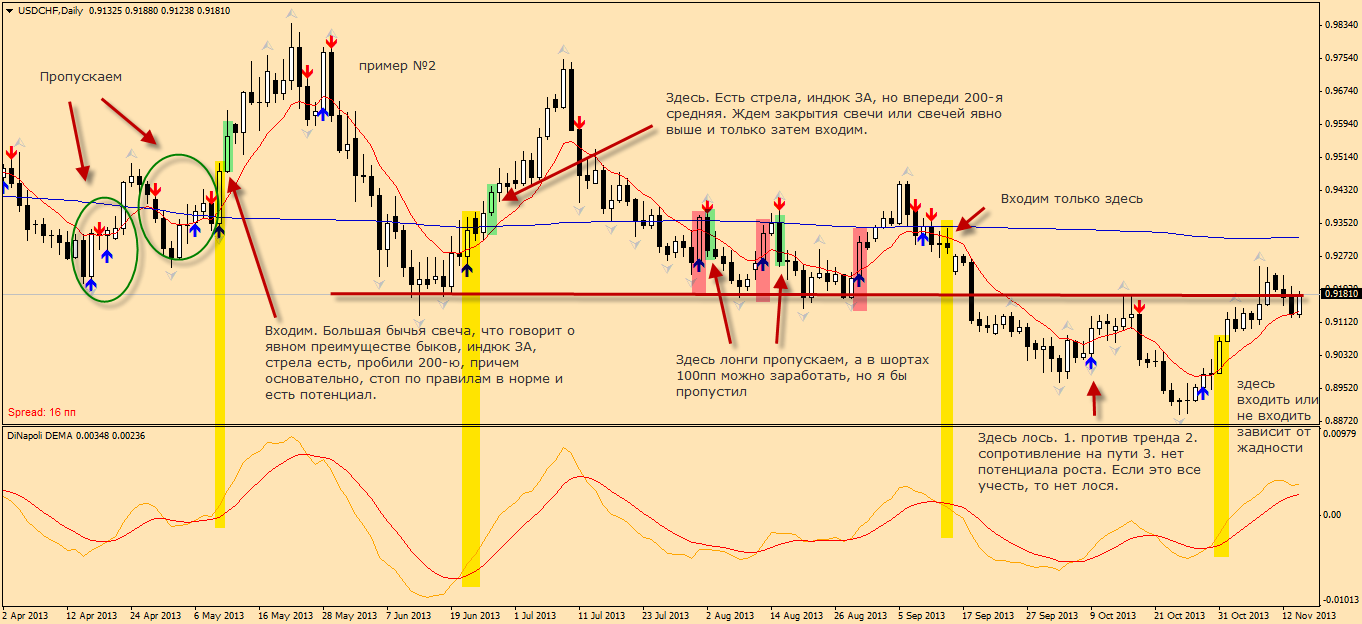This screenshot has width=1362, height=624.
Task: Click the 0.97540 price axis label
Action: 1339,58
